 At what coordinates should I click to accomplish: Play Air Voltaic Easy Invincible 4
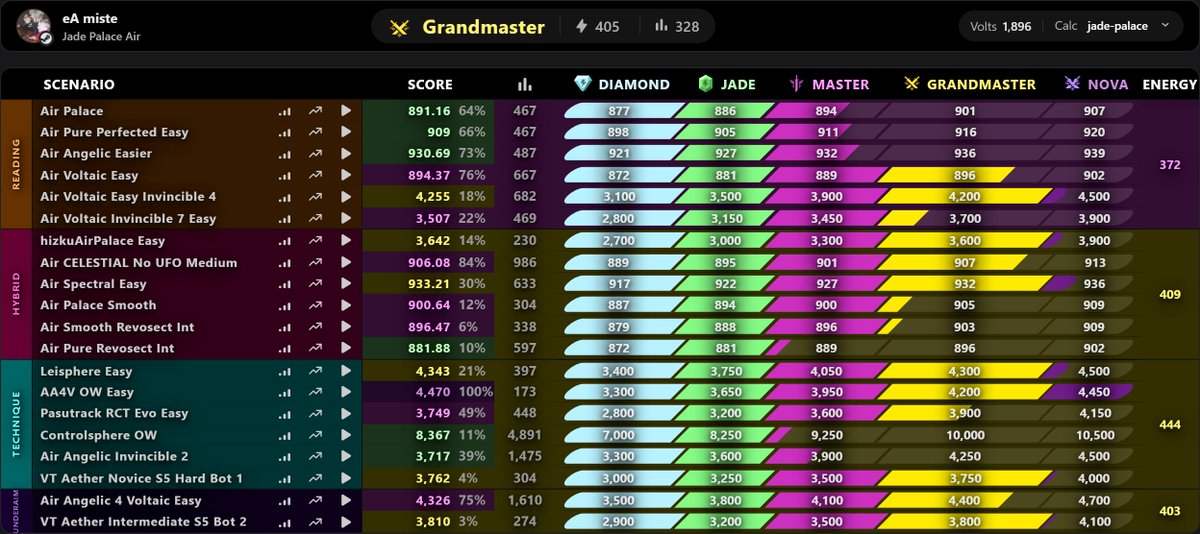[346, 196]
